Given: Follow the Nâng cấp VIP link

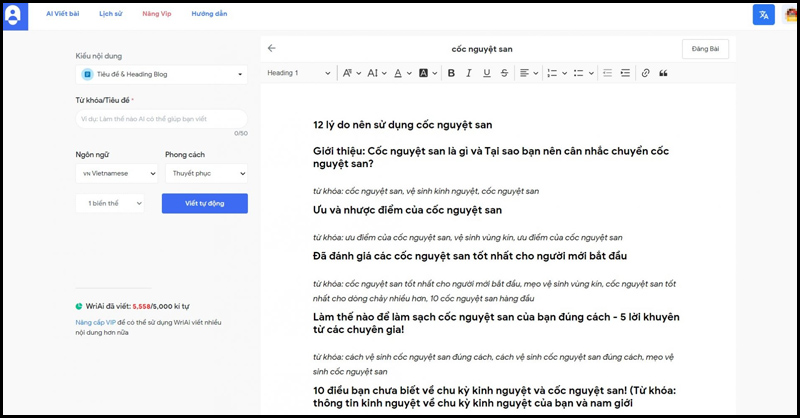Looking at the screenshot, I should click(x=95, y=323).
